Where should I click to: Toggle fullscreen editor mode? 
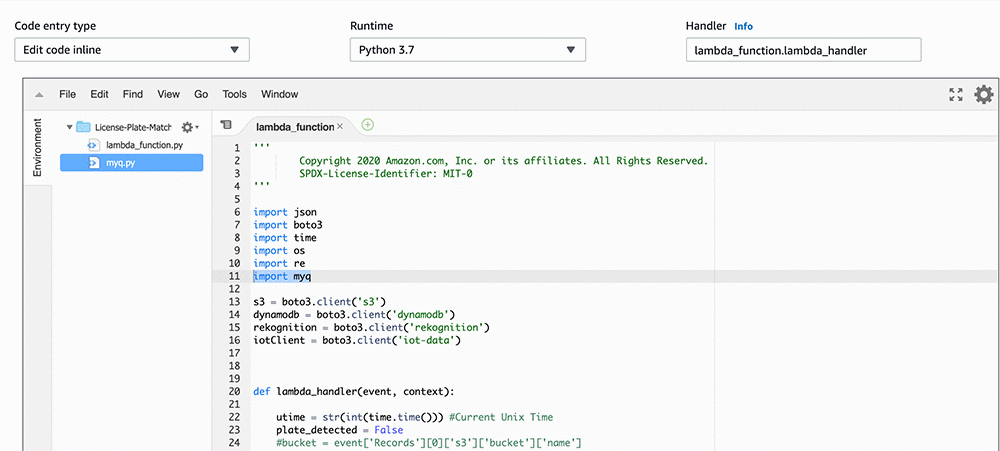955,94
